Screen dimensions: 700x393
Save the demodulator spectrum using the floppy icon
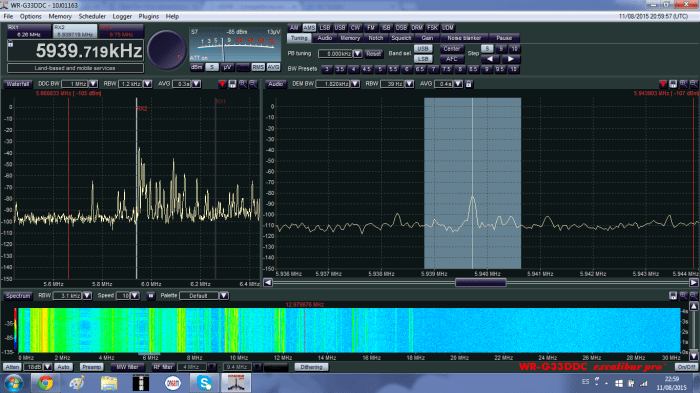point(673,84)
